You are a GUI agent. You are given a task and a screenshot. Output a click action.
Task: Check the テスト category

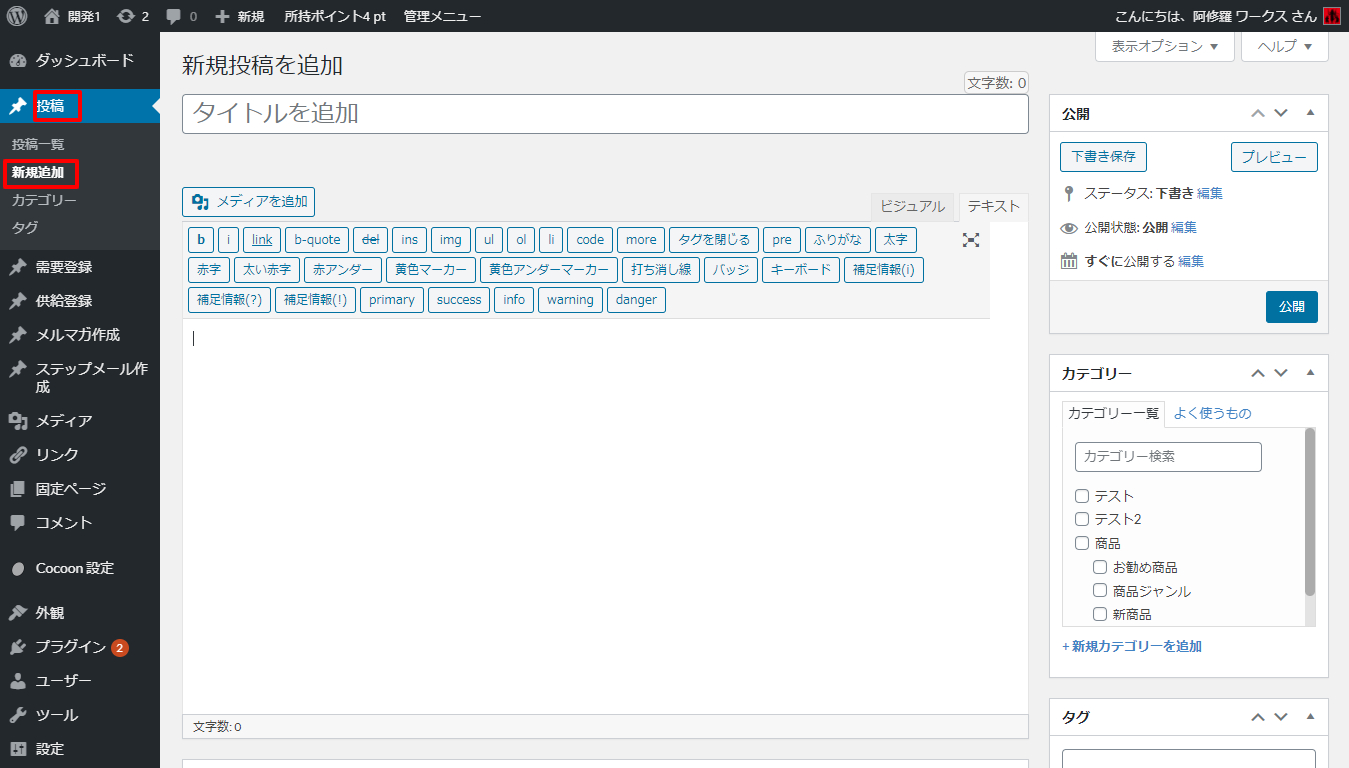click(1082, 496)
